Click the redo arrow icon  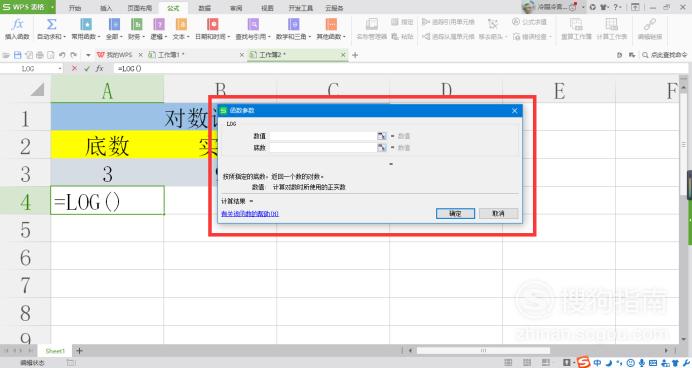(73, 55)
